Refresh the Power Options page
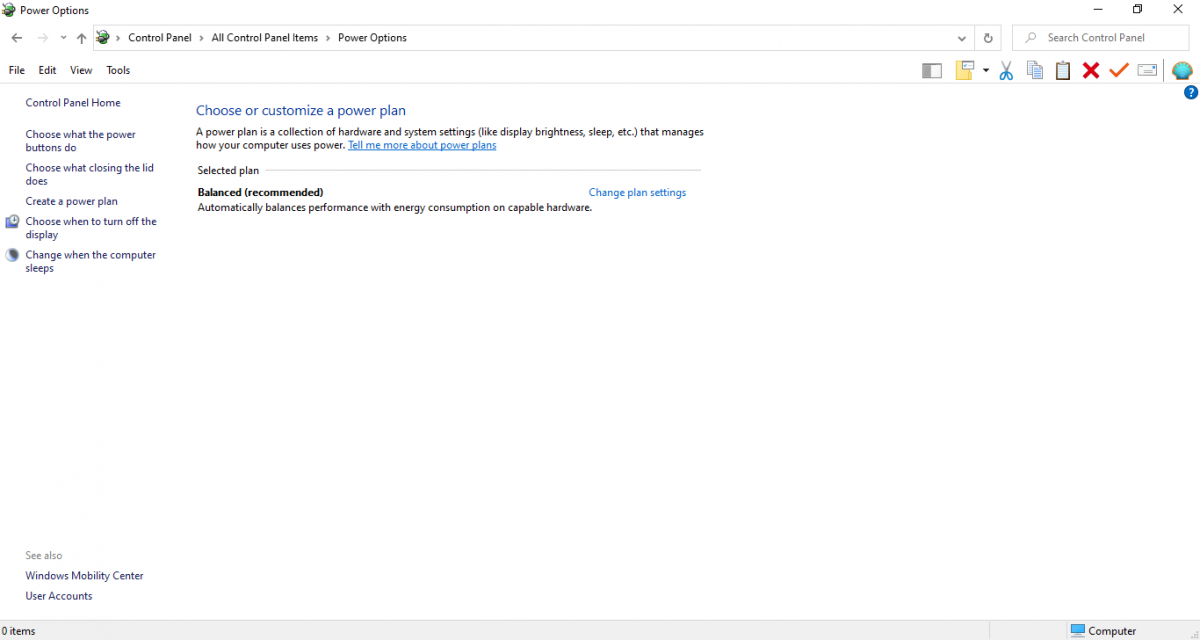 988,38
